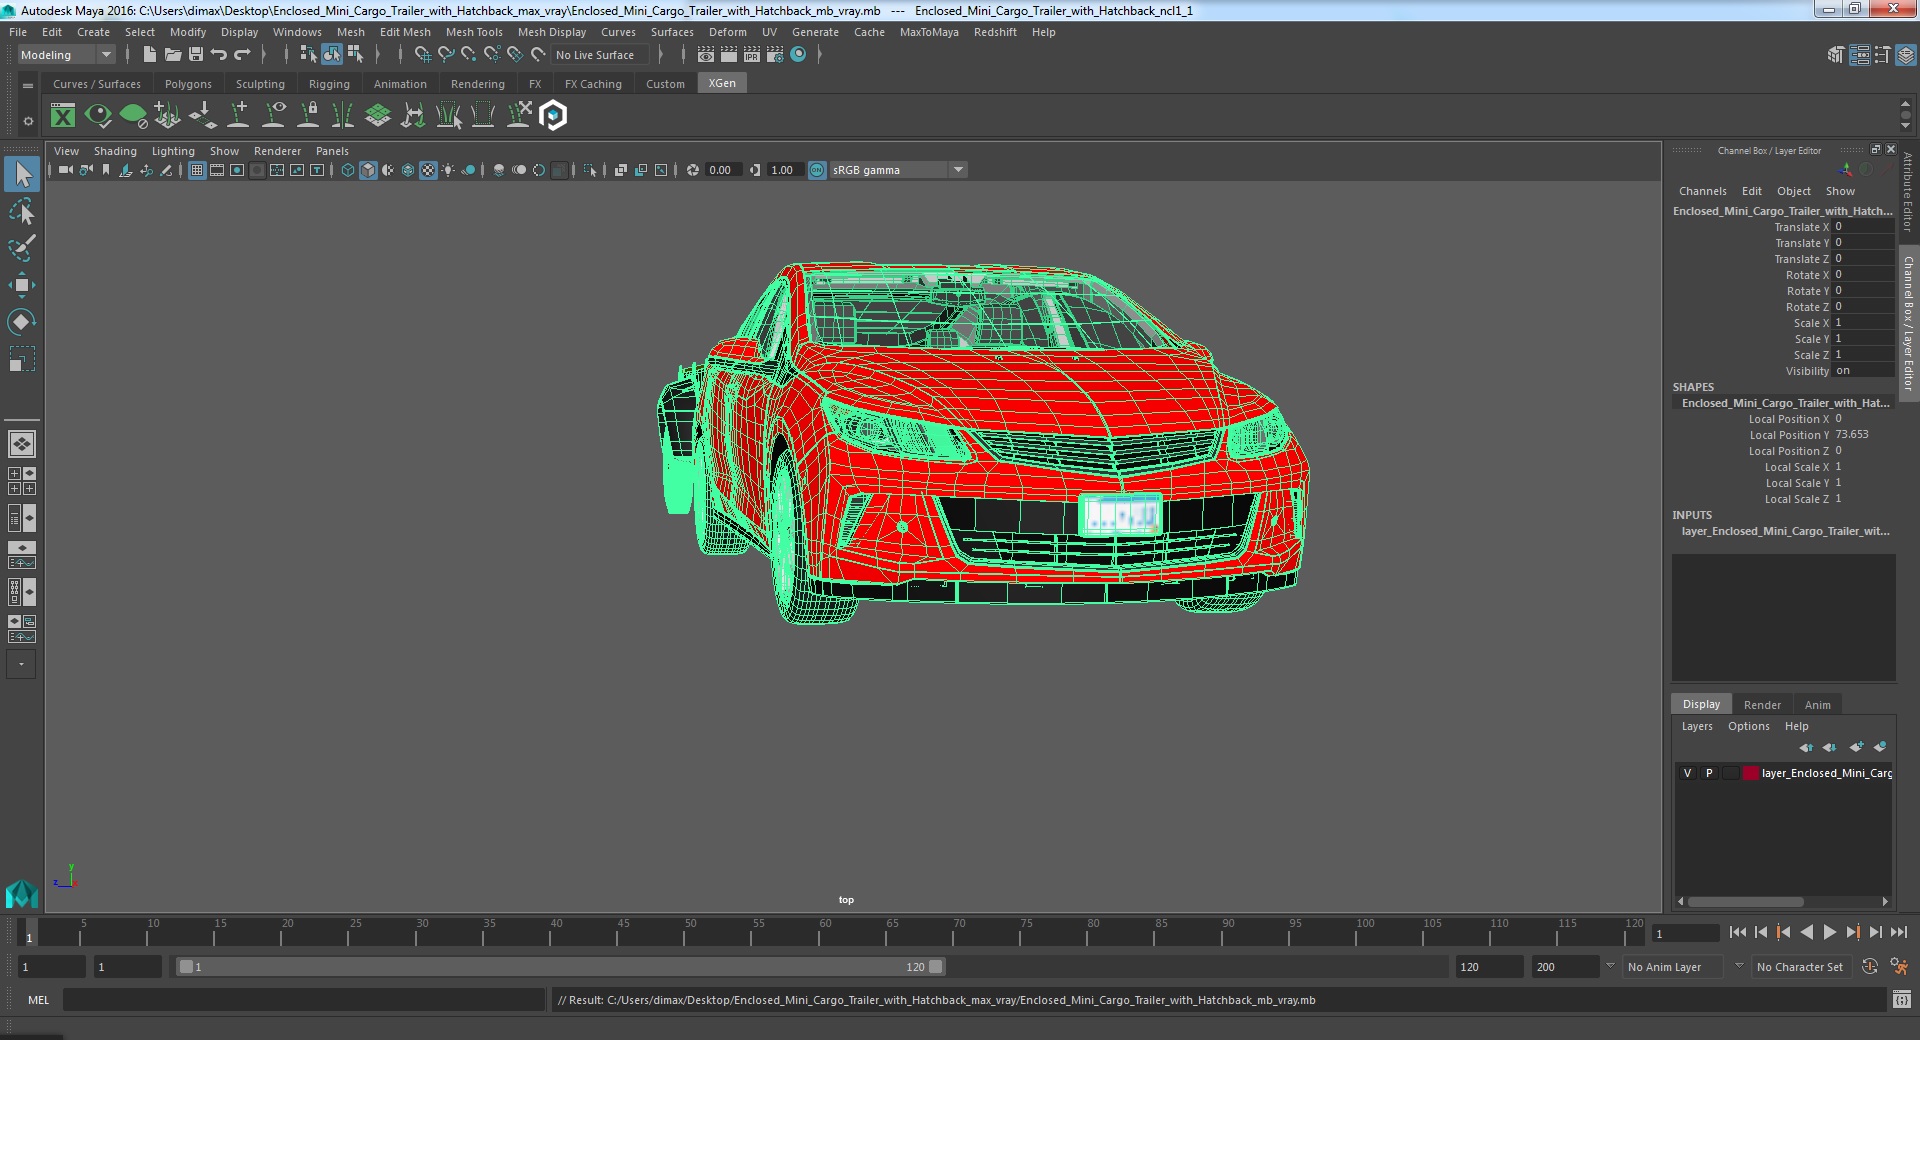Redo action with arrow icon
1920x1158 pixels.
[x=242, y=55]
